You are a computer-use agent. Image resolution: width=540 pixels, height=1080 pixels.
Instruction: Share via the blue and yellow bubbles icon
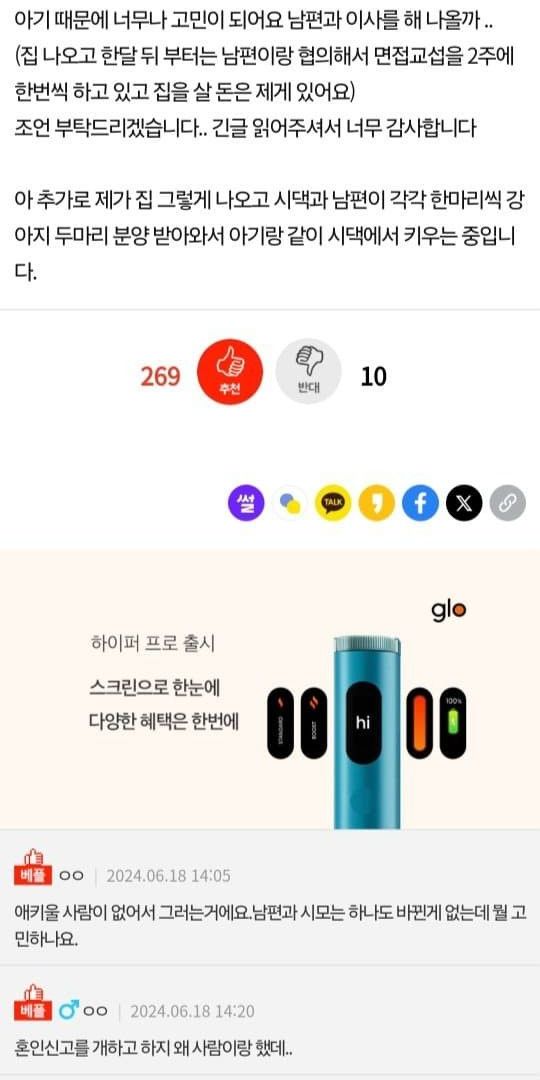[x=290, y=503]
